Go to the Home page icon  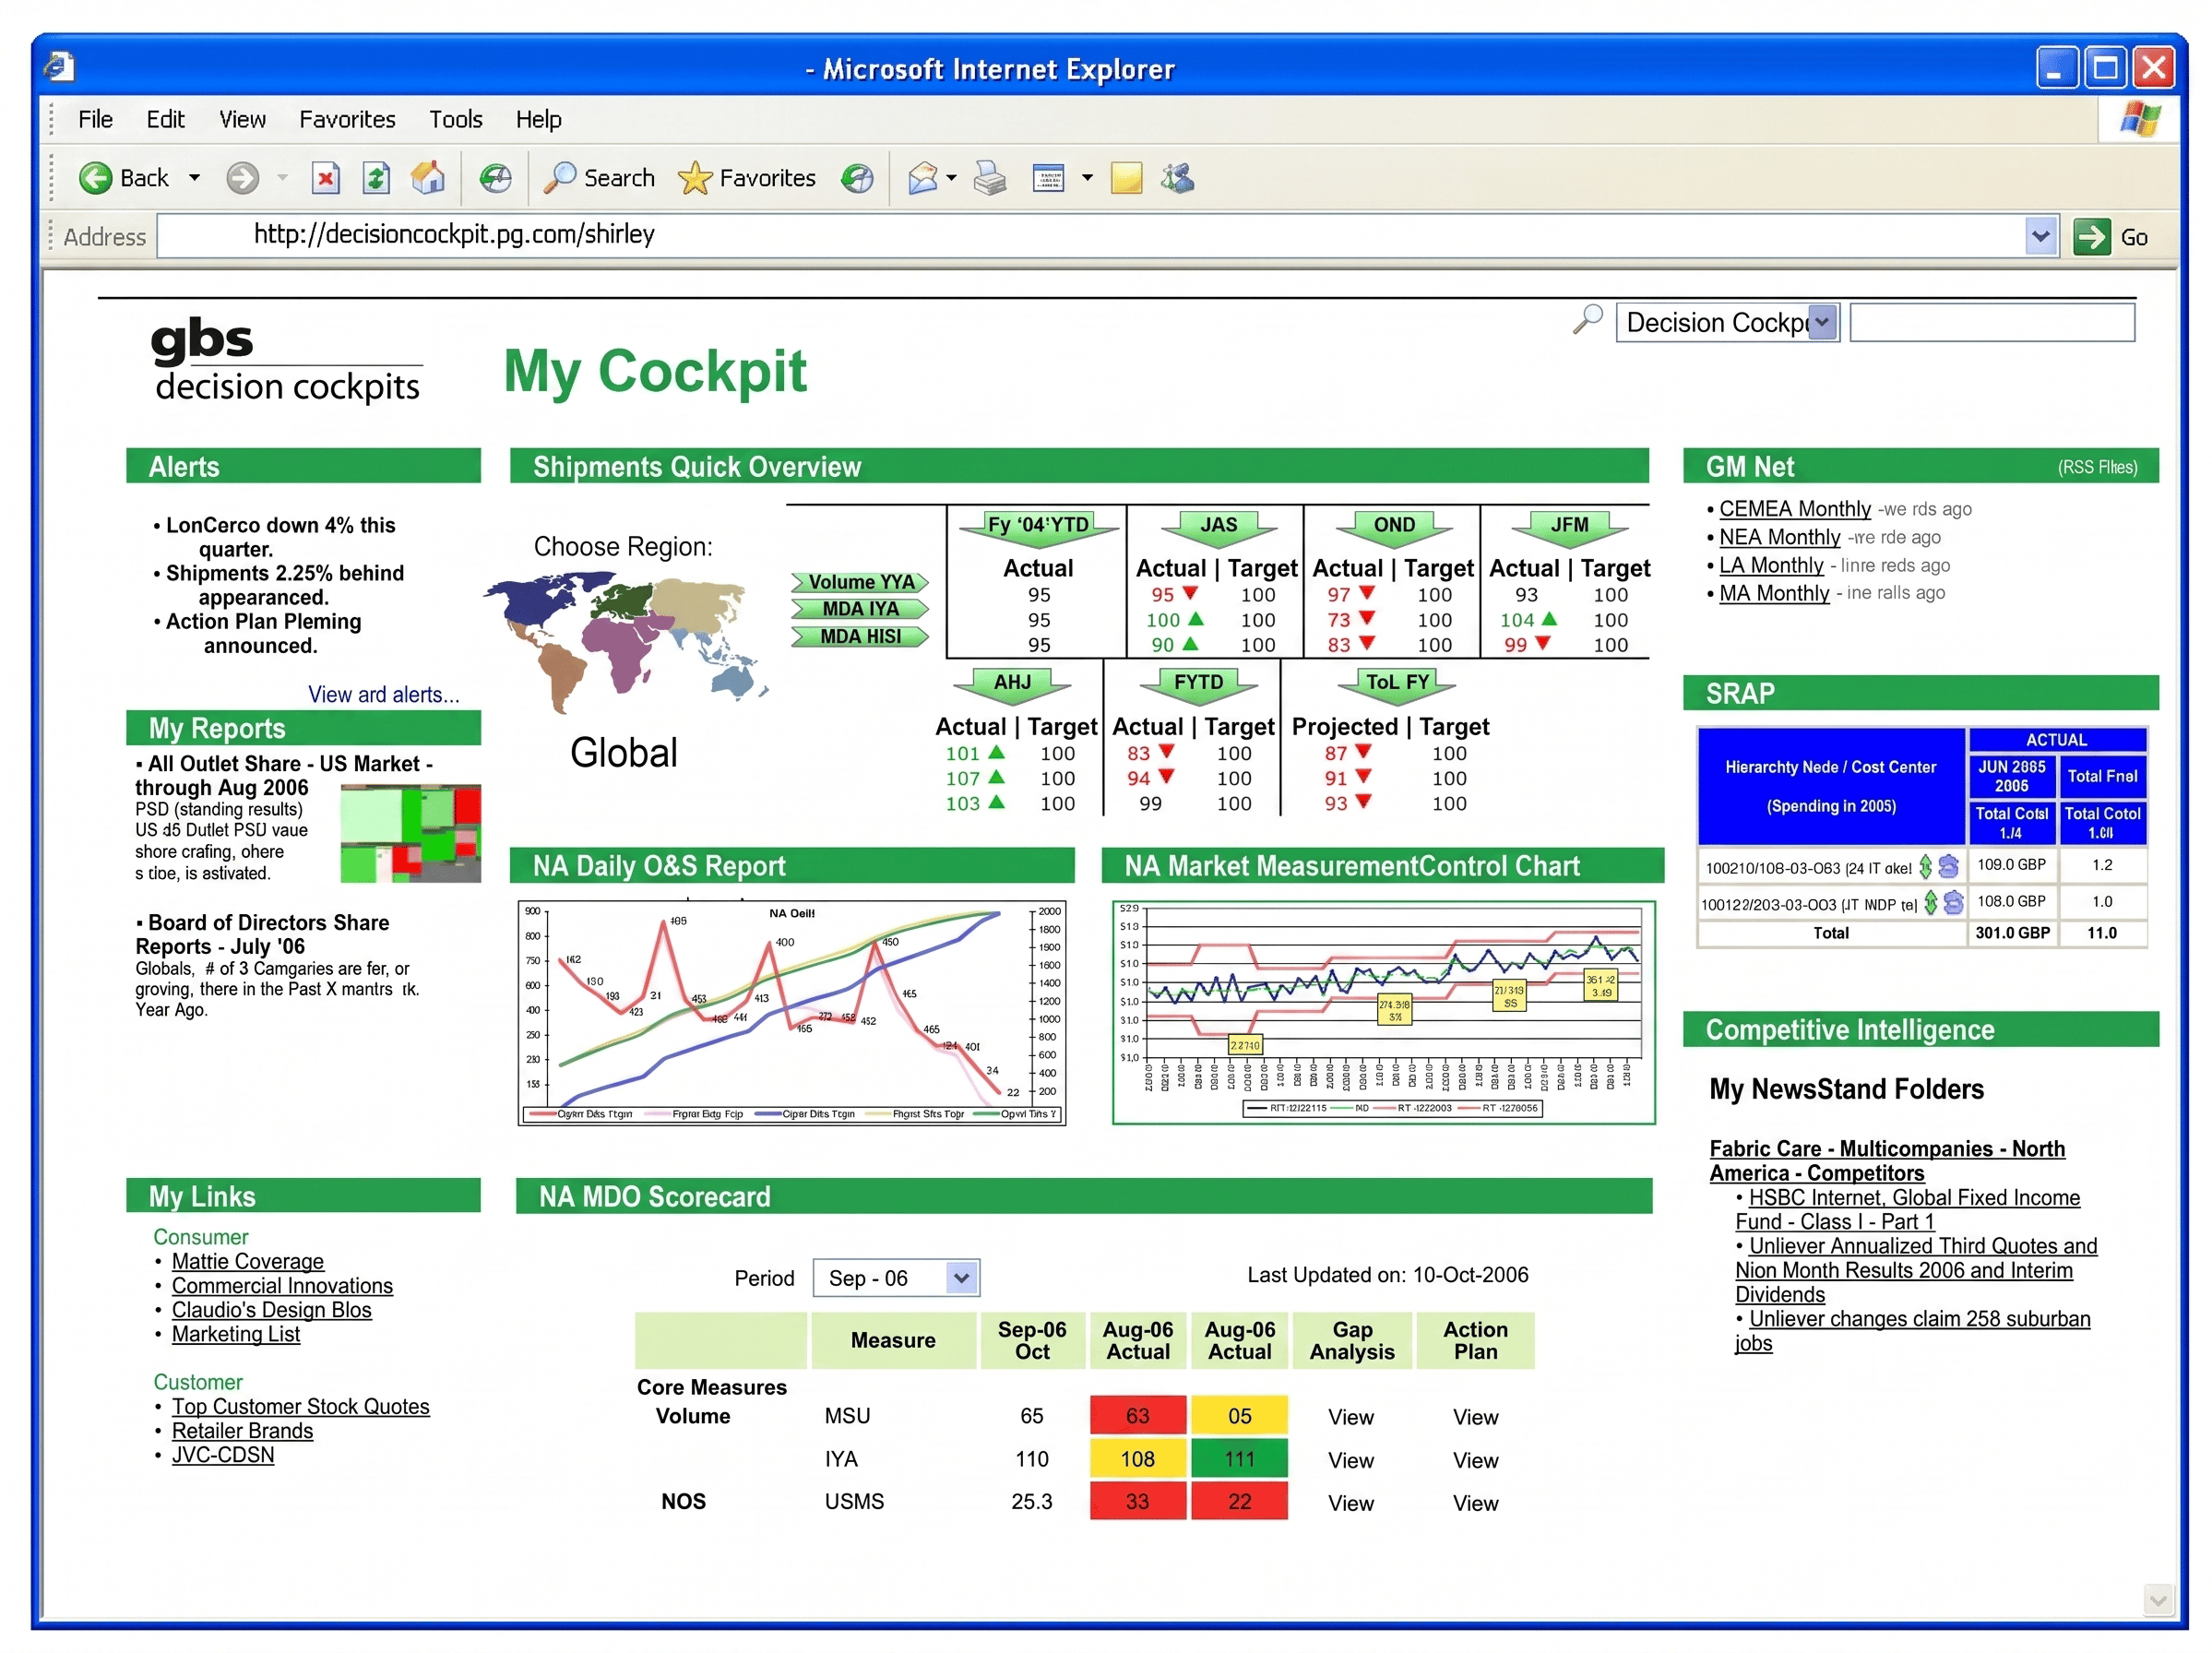428,179
